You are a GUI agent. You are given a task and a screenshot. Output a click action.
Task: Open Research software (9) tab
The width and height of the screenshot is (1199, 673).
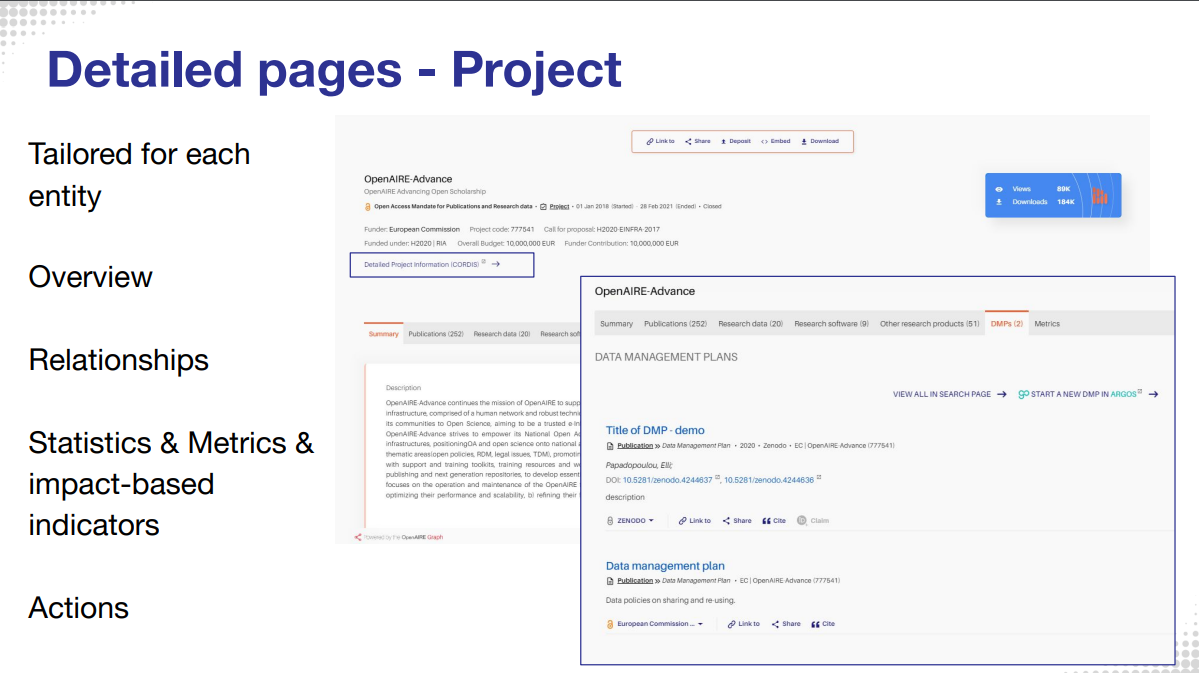[831, 324]
